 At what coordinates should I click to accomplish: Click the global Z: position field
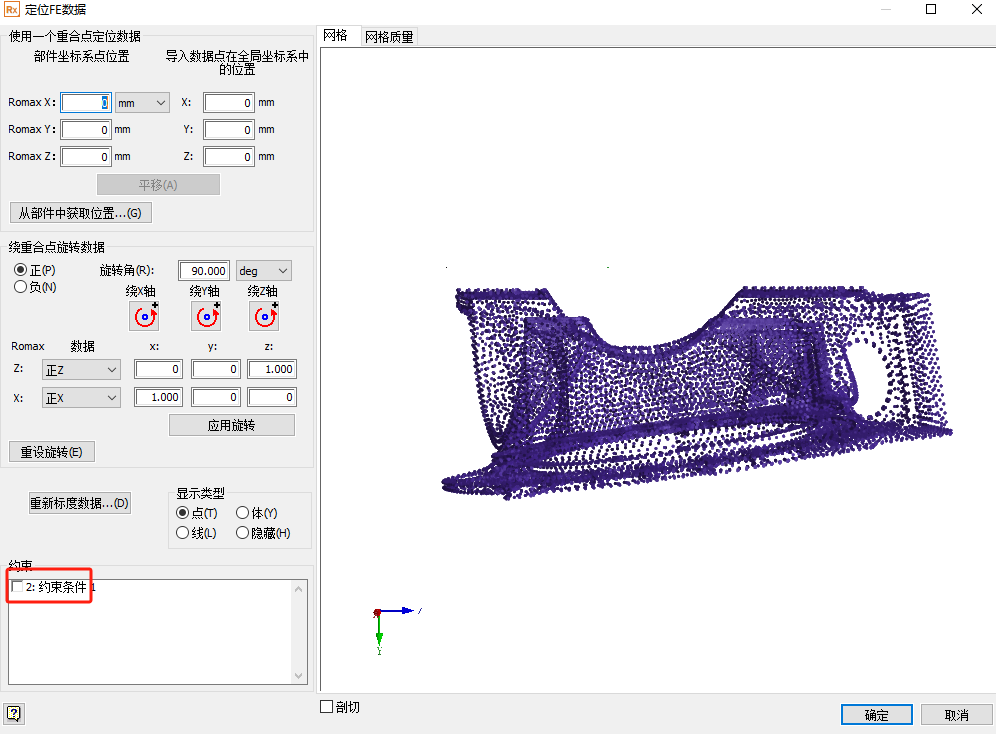[x=229, y=157]
